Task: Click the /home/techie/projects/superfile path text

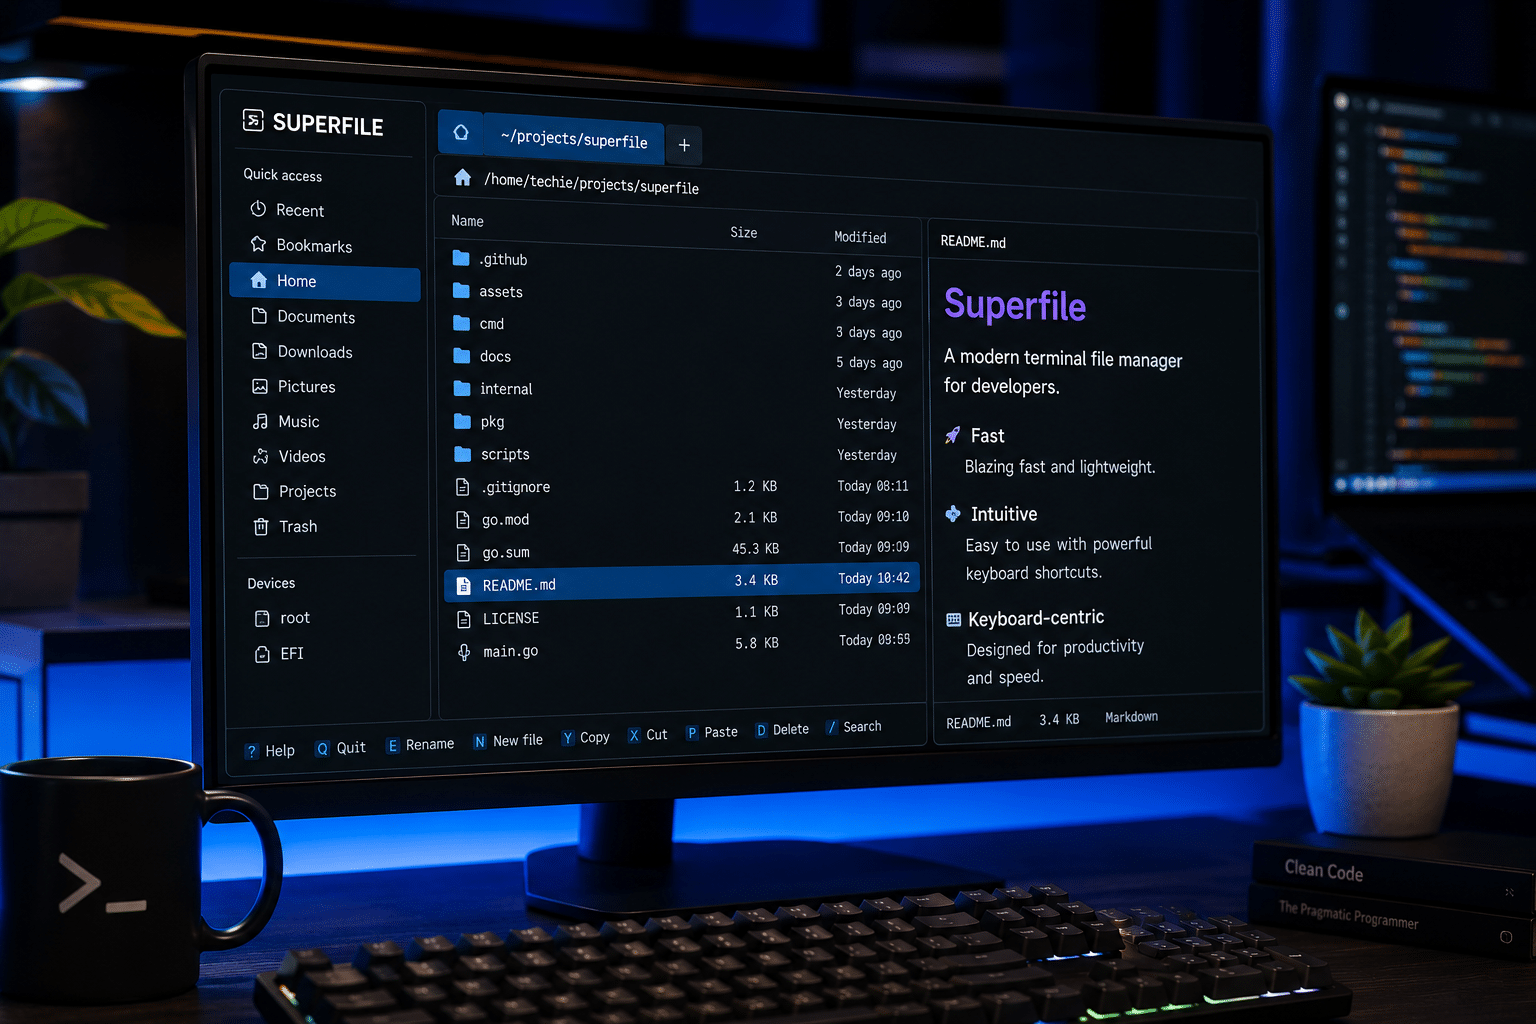Action: [591, 184]
